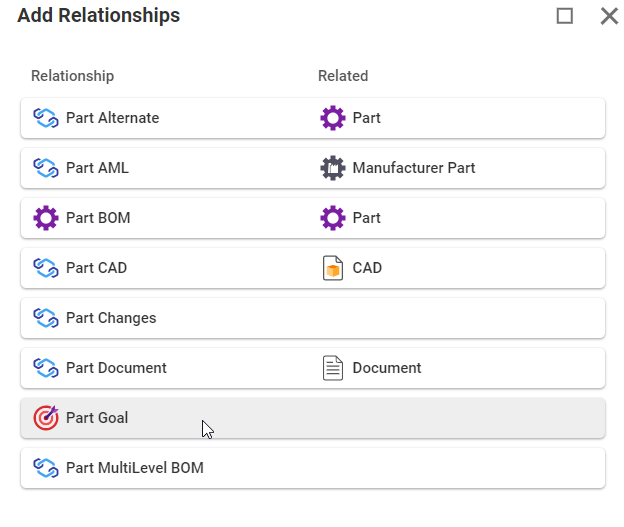Click the red target Part Goal icon
The height and width of the screenshot is (527, 624).
coord(46,418)
